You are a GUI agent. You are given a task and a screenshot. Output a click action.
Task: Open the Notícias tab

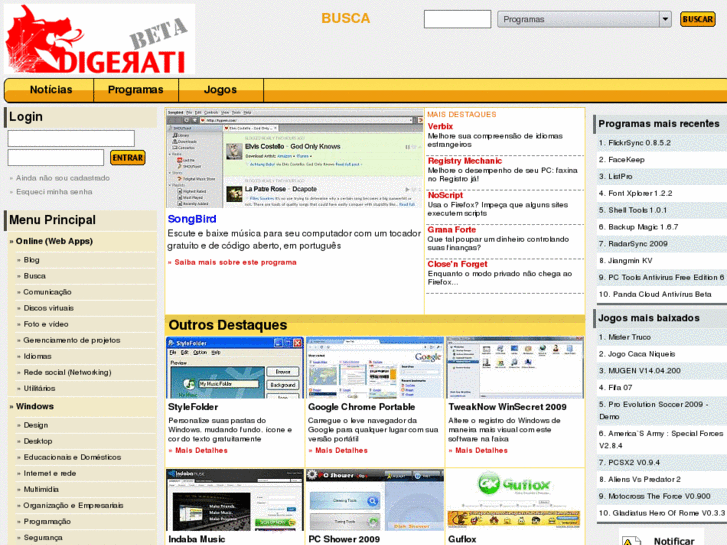point(51,90)
